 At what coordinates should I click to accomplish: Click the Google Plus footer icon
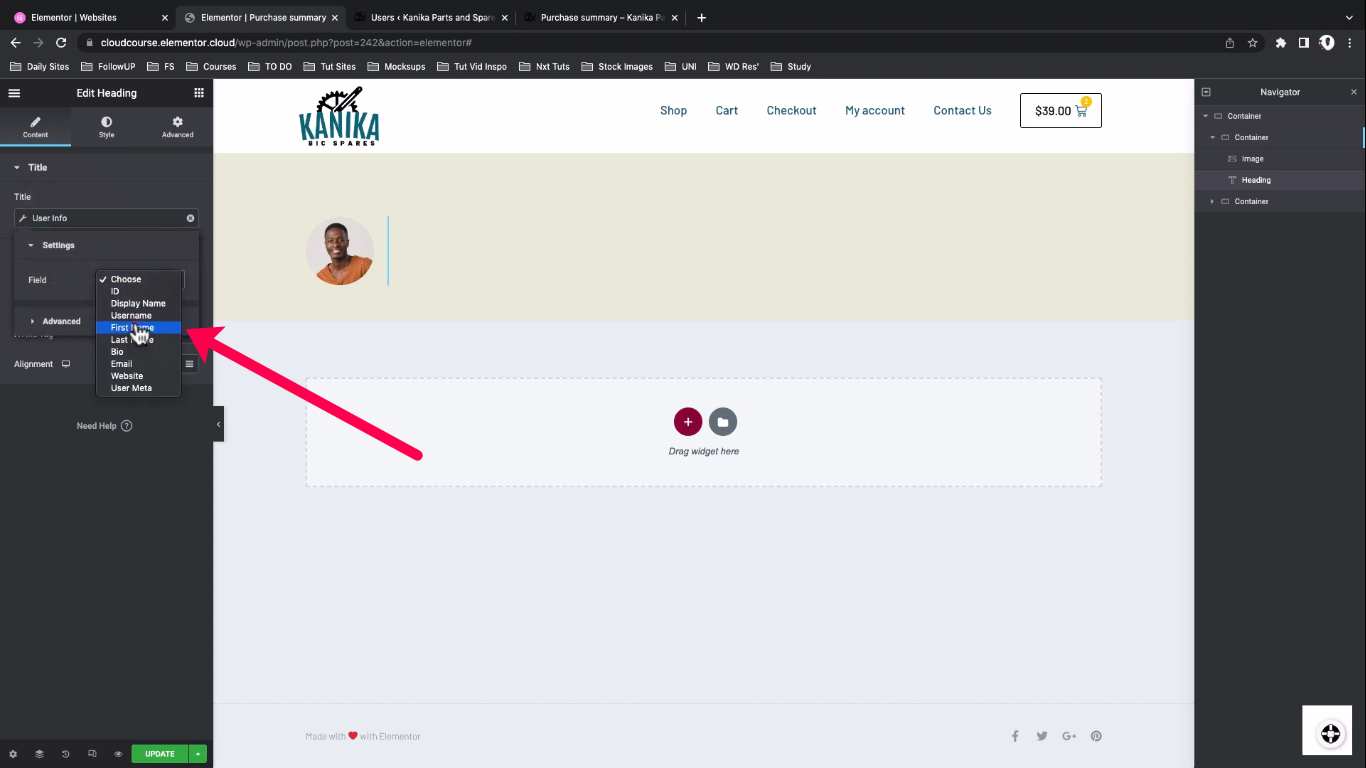1069,736
